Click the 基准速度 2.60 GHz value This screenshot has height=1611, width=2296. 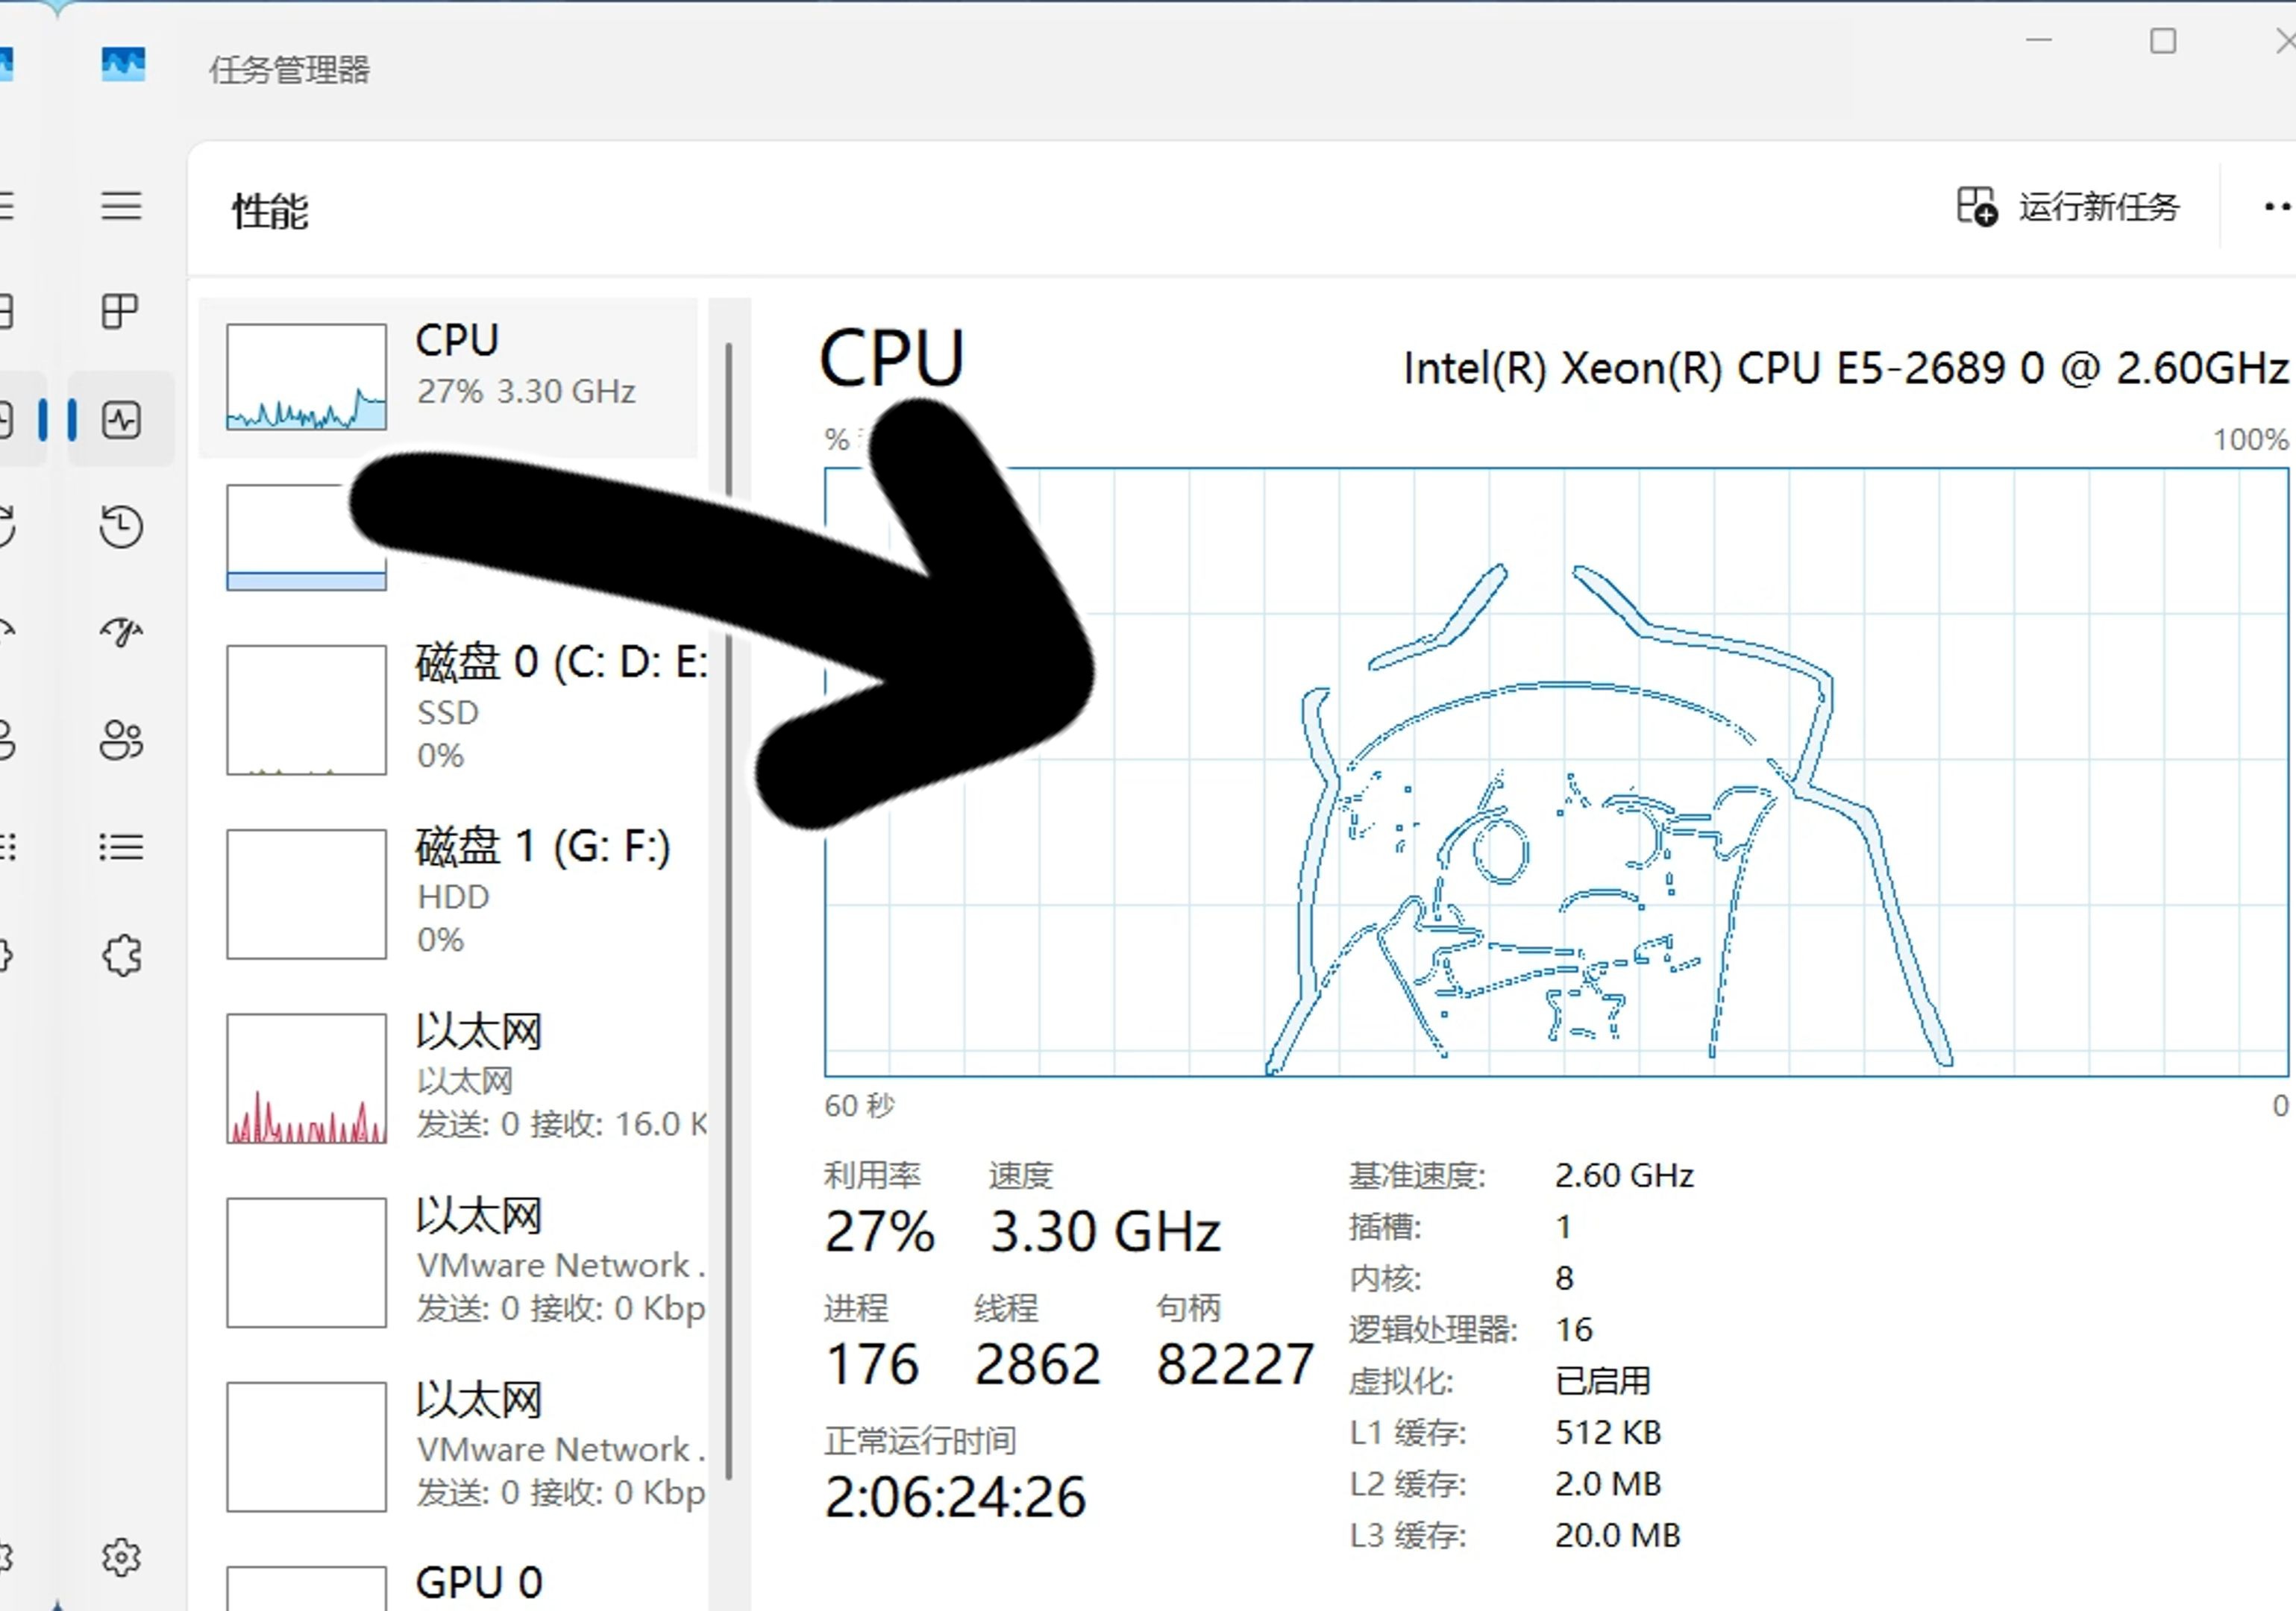(1624, 1175)
